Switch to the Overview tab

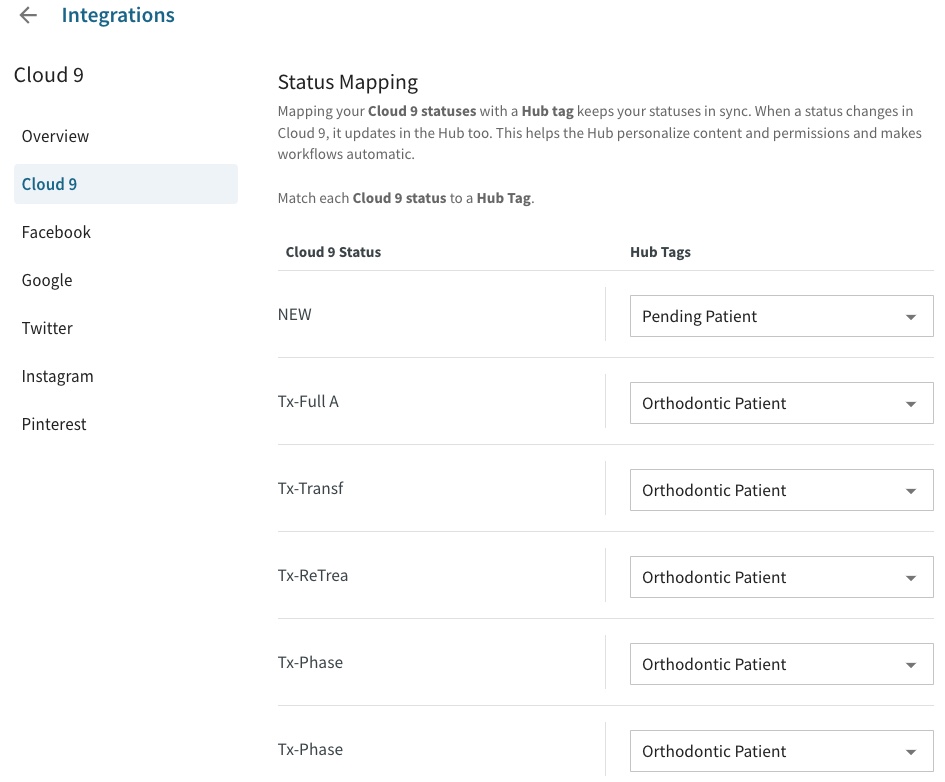click(x=55, y=136)
